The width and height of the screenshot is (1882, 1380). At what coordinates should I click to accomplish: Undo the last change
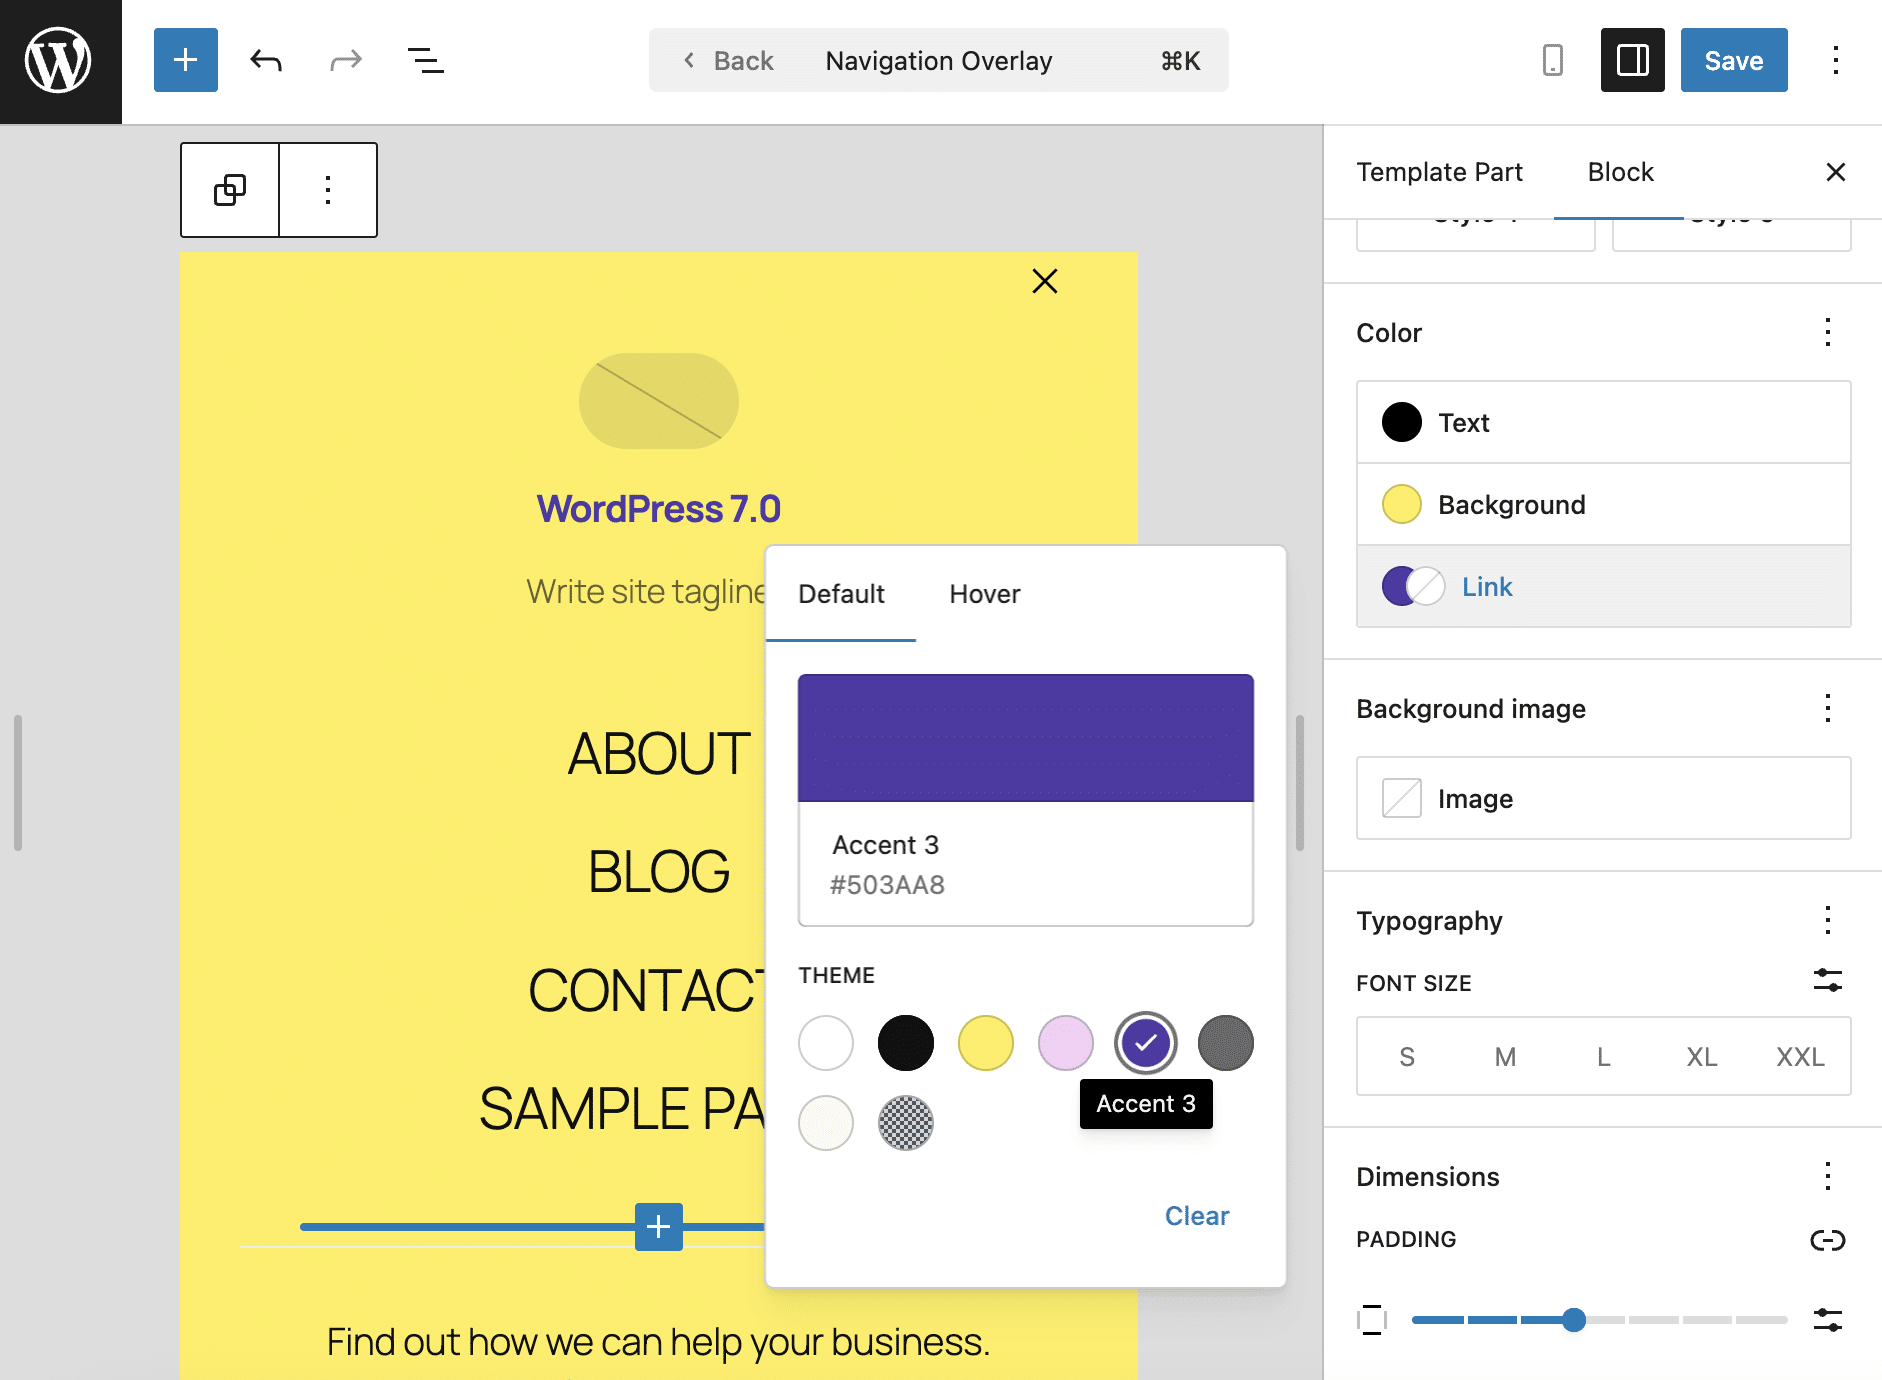[x=264, y=60]
